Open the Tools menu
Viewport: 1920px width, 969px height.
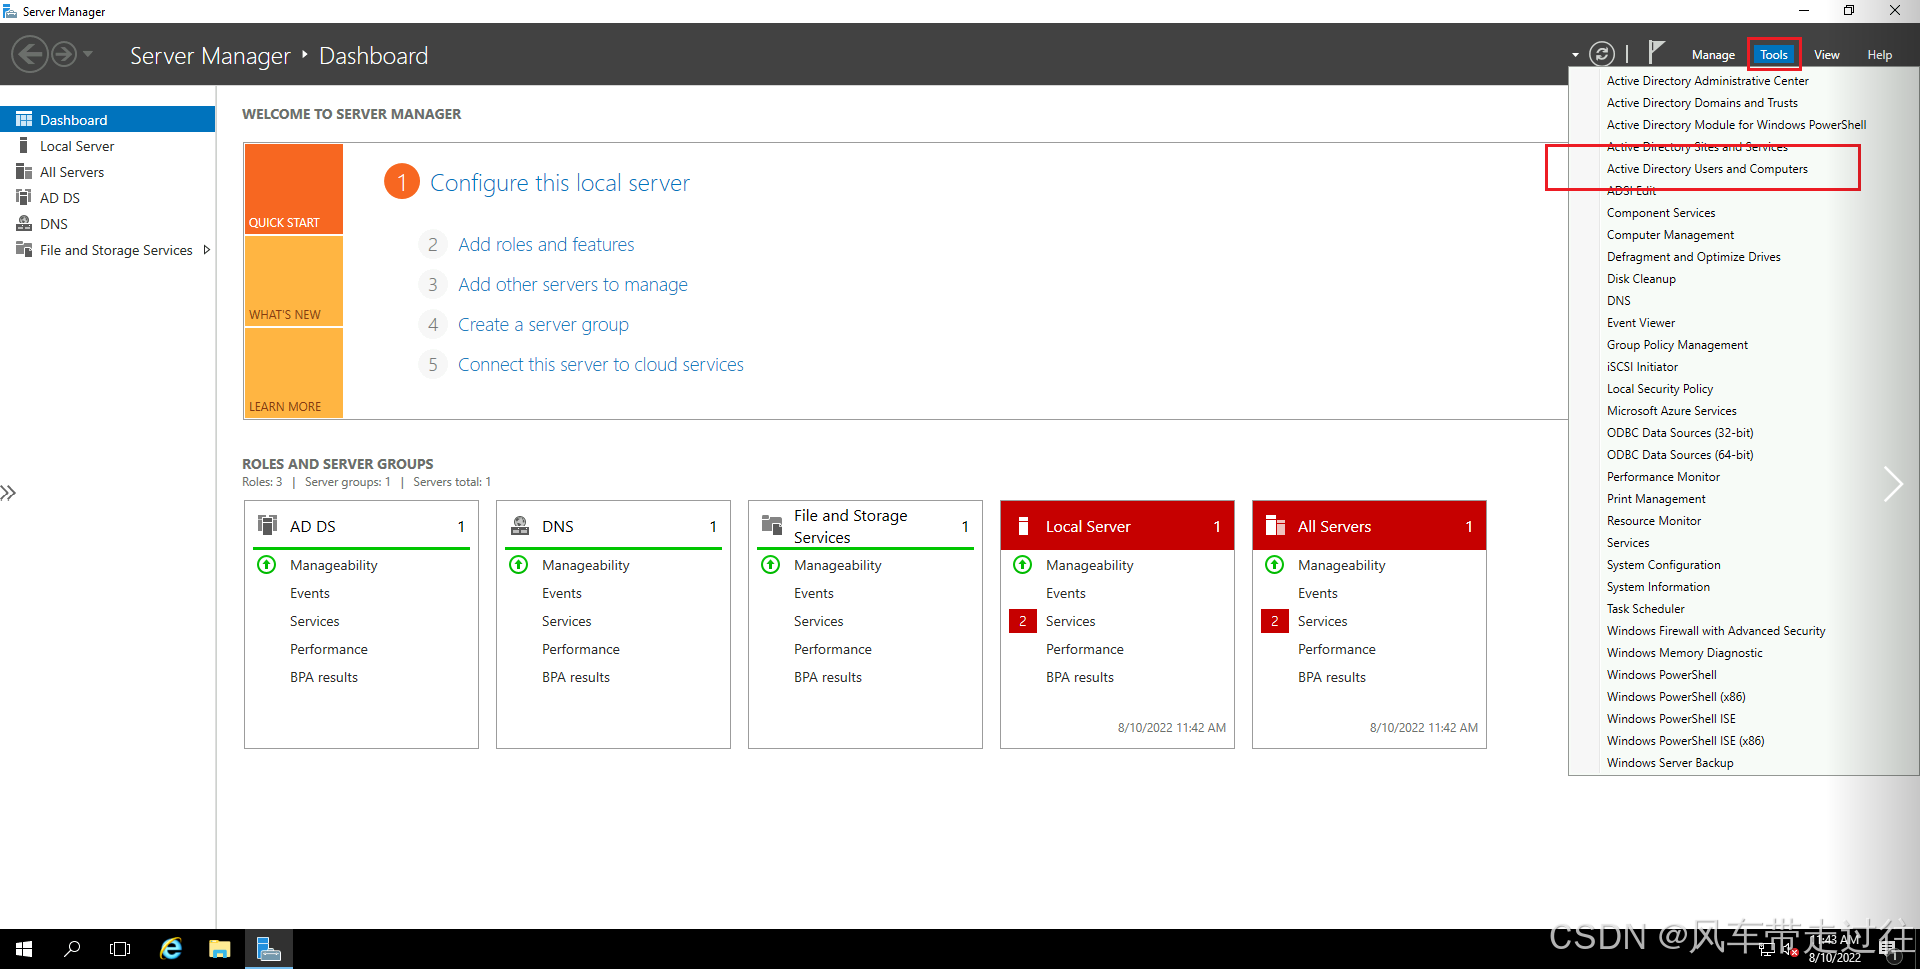pyautogui.click(x=1774, y=55)
